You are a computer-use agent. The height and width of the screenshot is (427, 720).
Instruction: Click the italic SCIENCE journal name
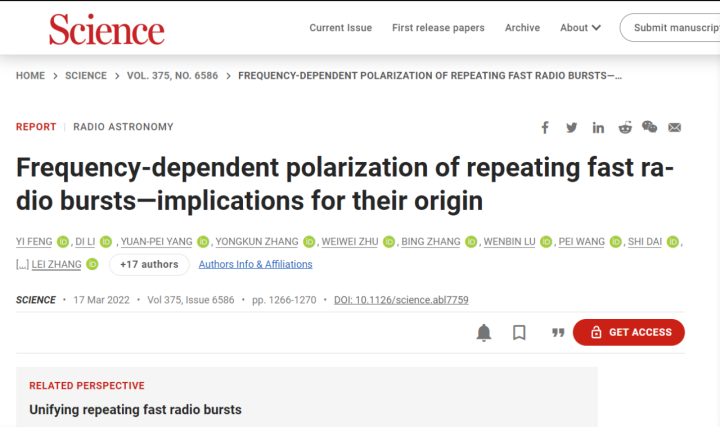[35, 300]
